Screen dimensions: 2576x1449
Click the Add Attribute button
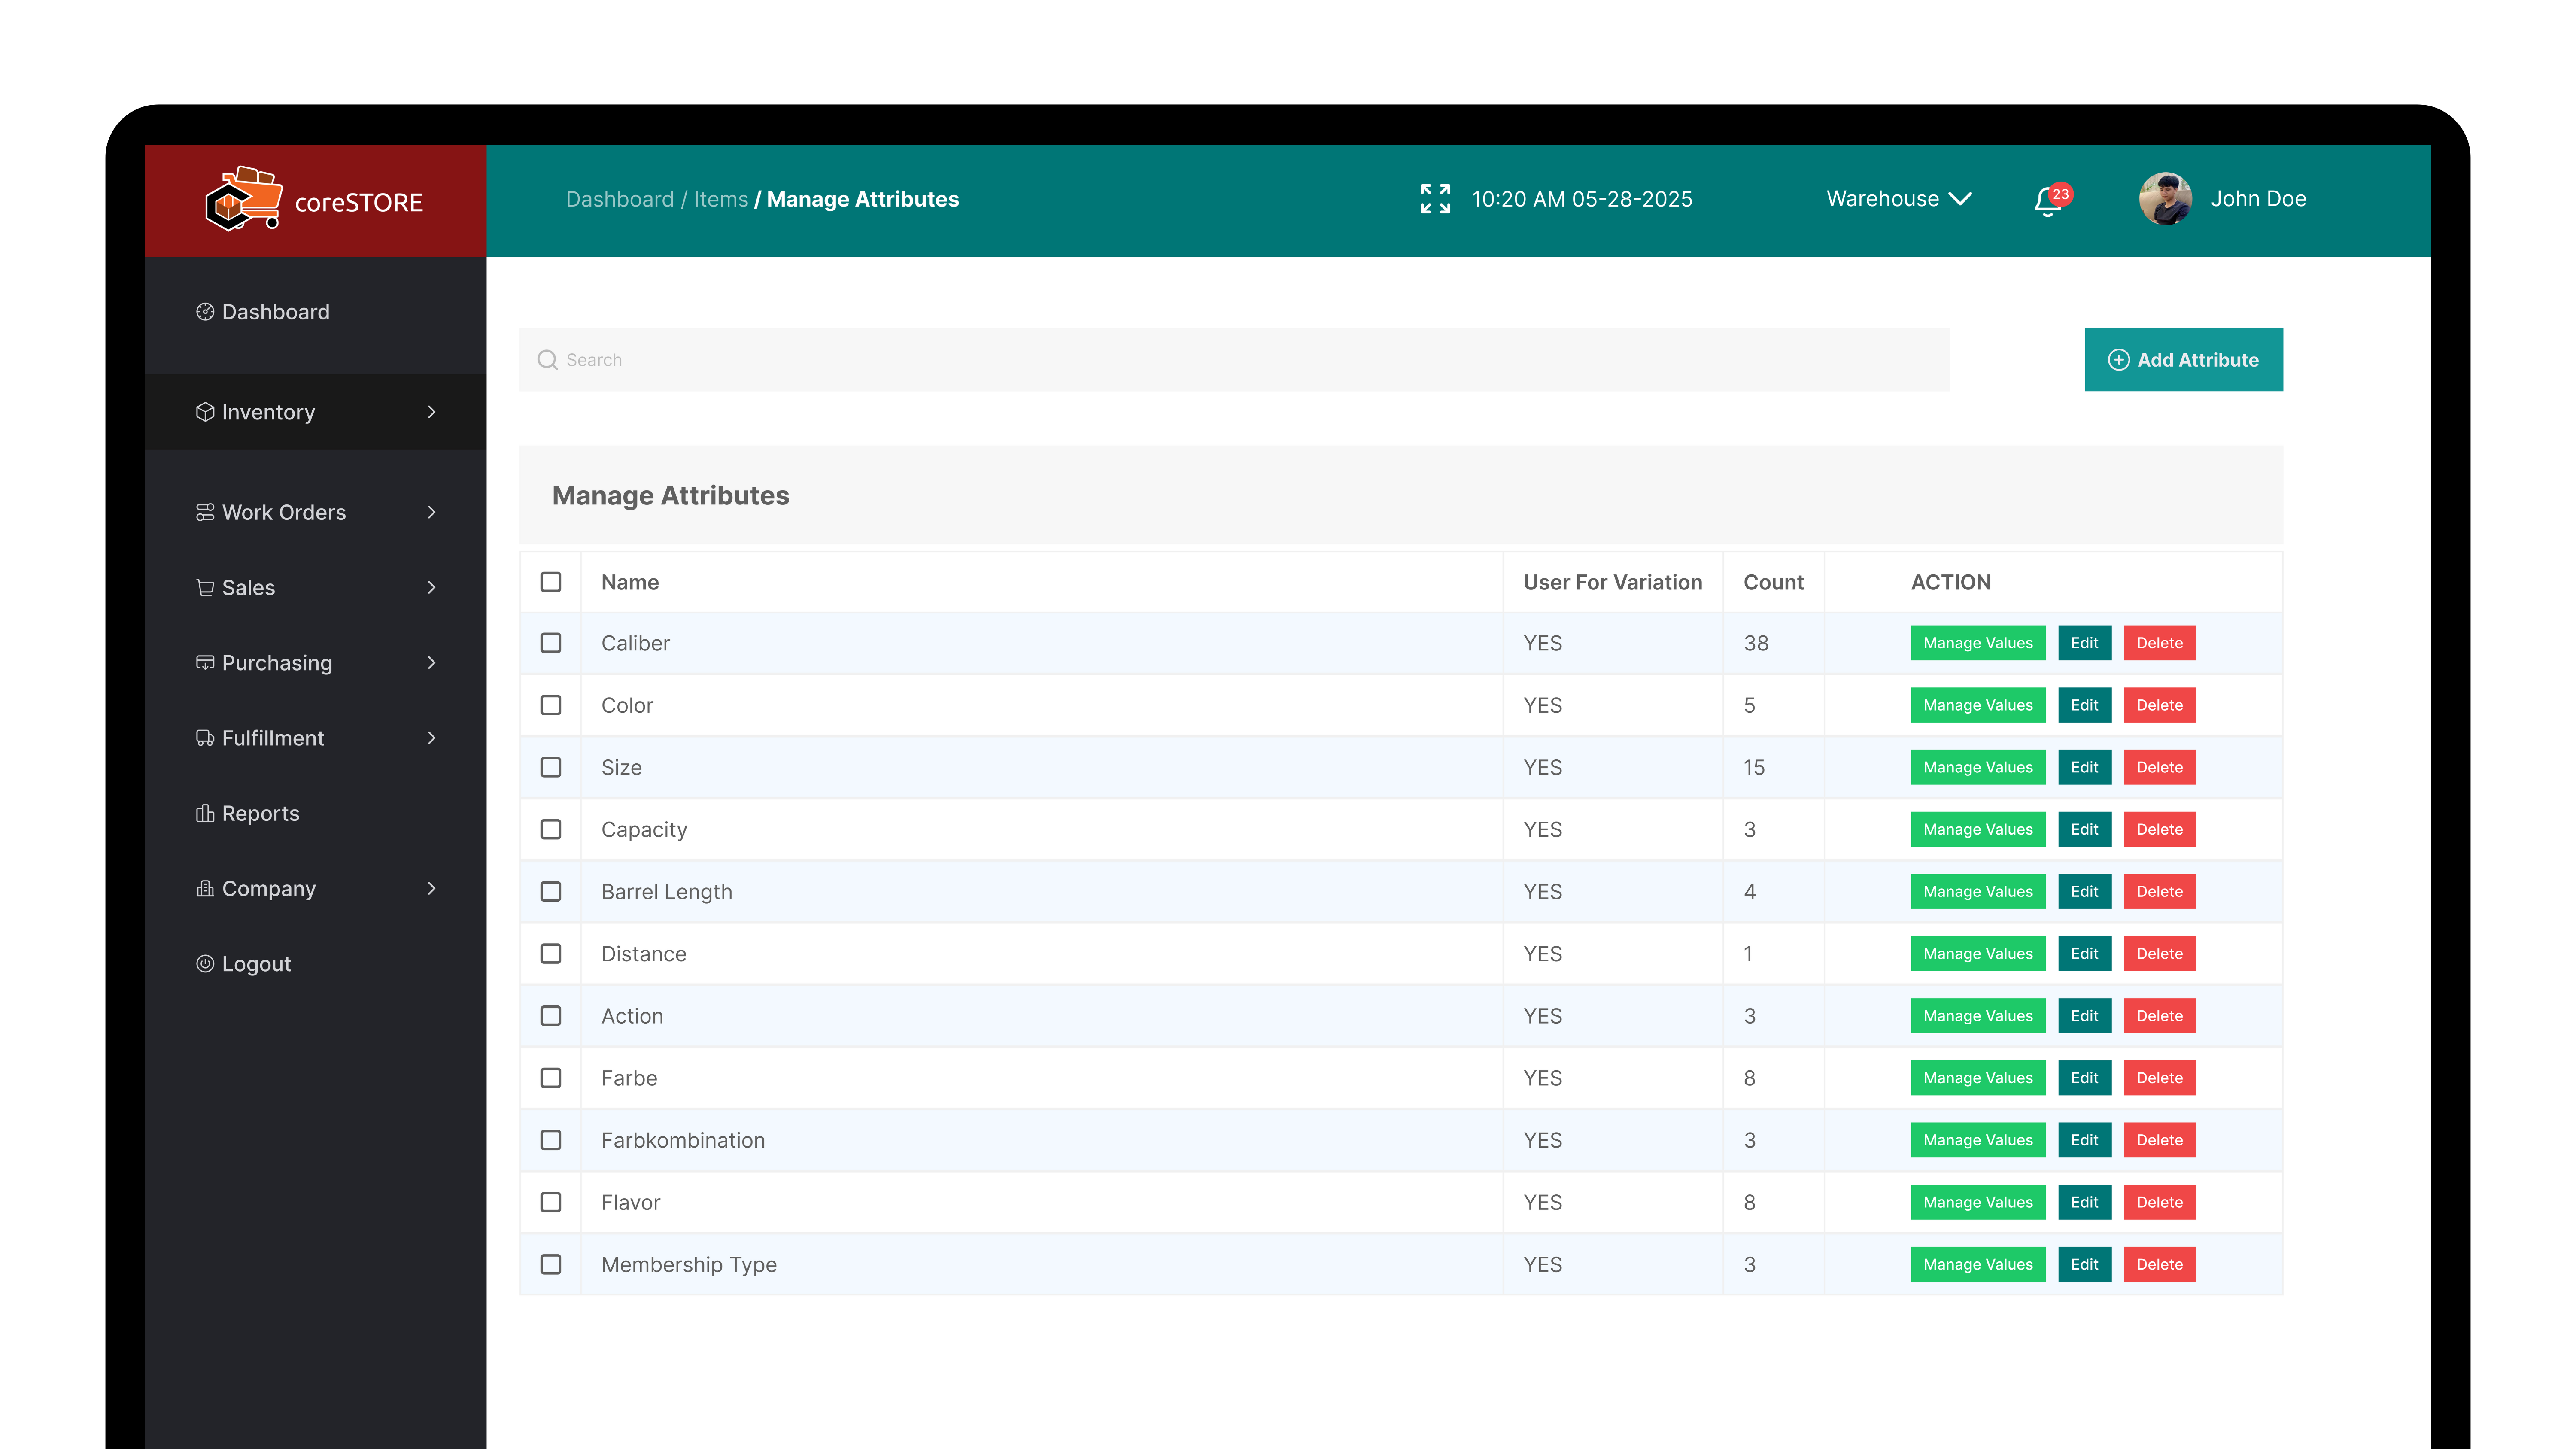pos(2184,360)
